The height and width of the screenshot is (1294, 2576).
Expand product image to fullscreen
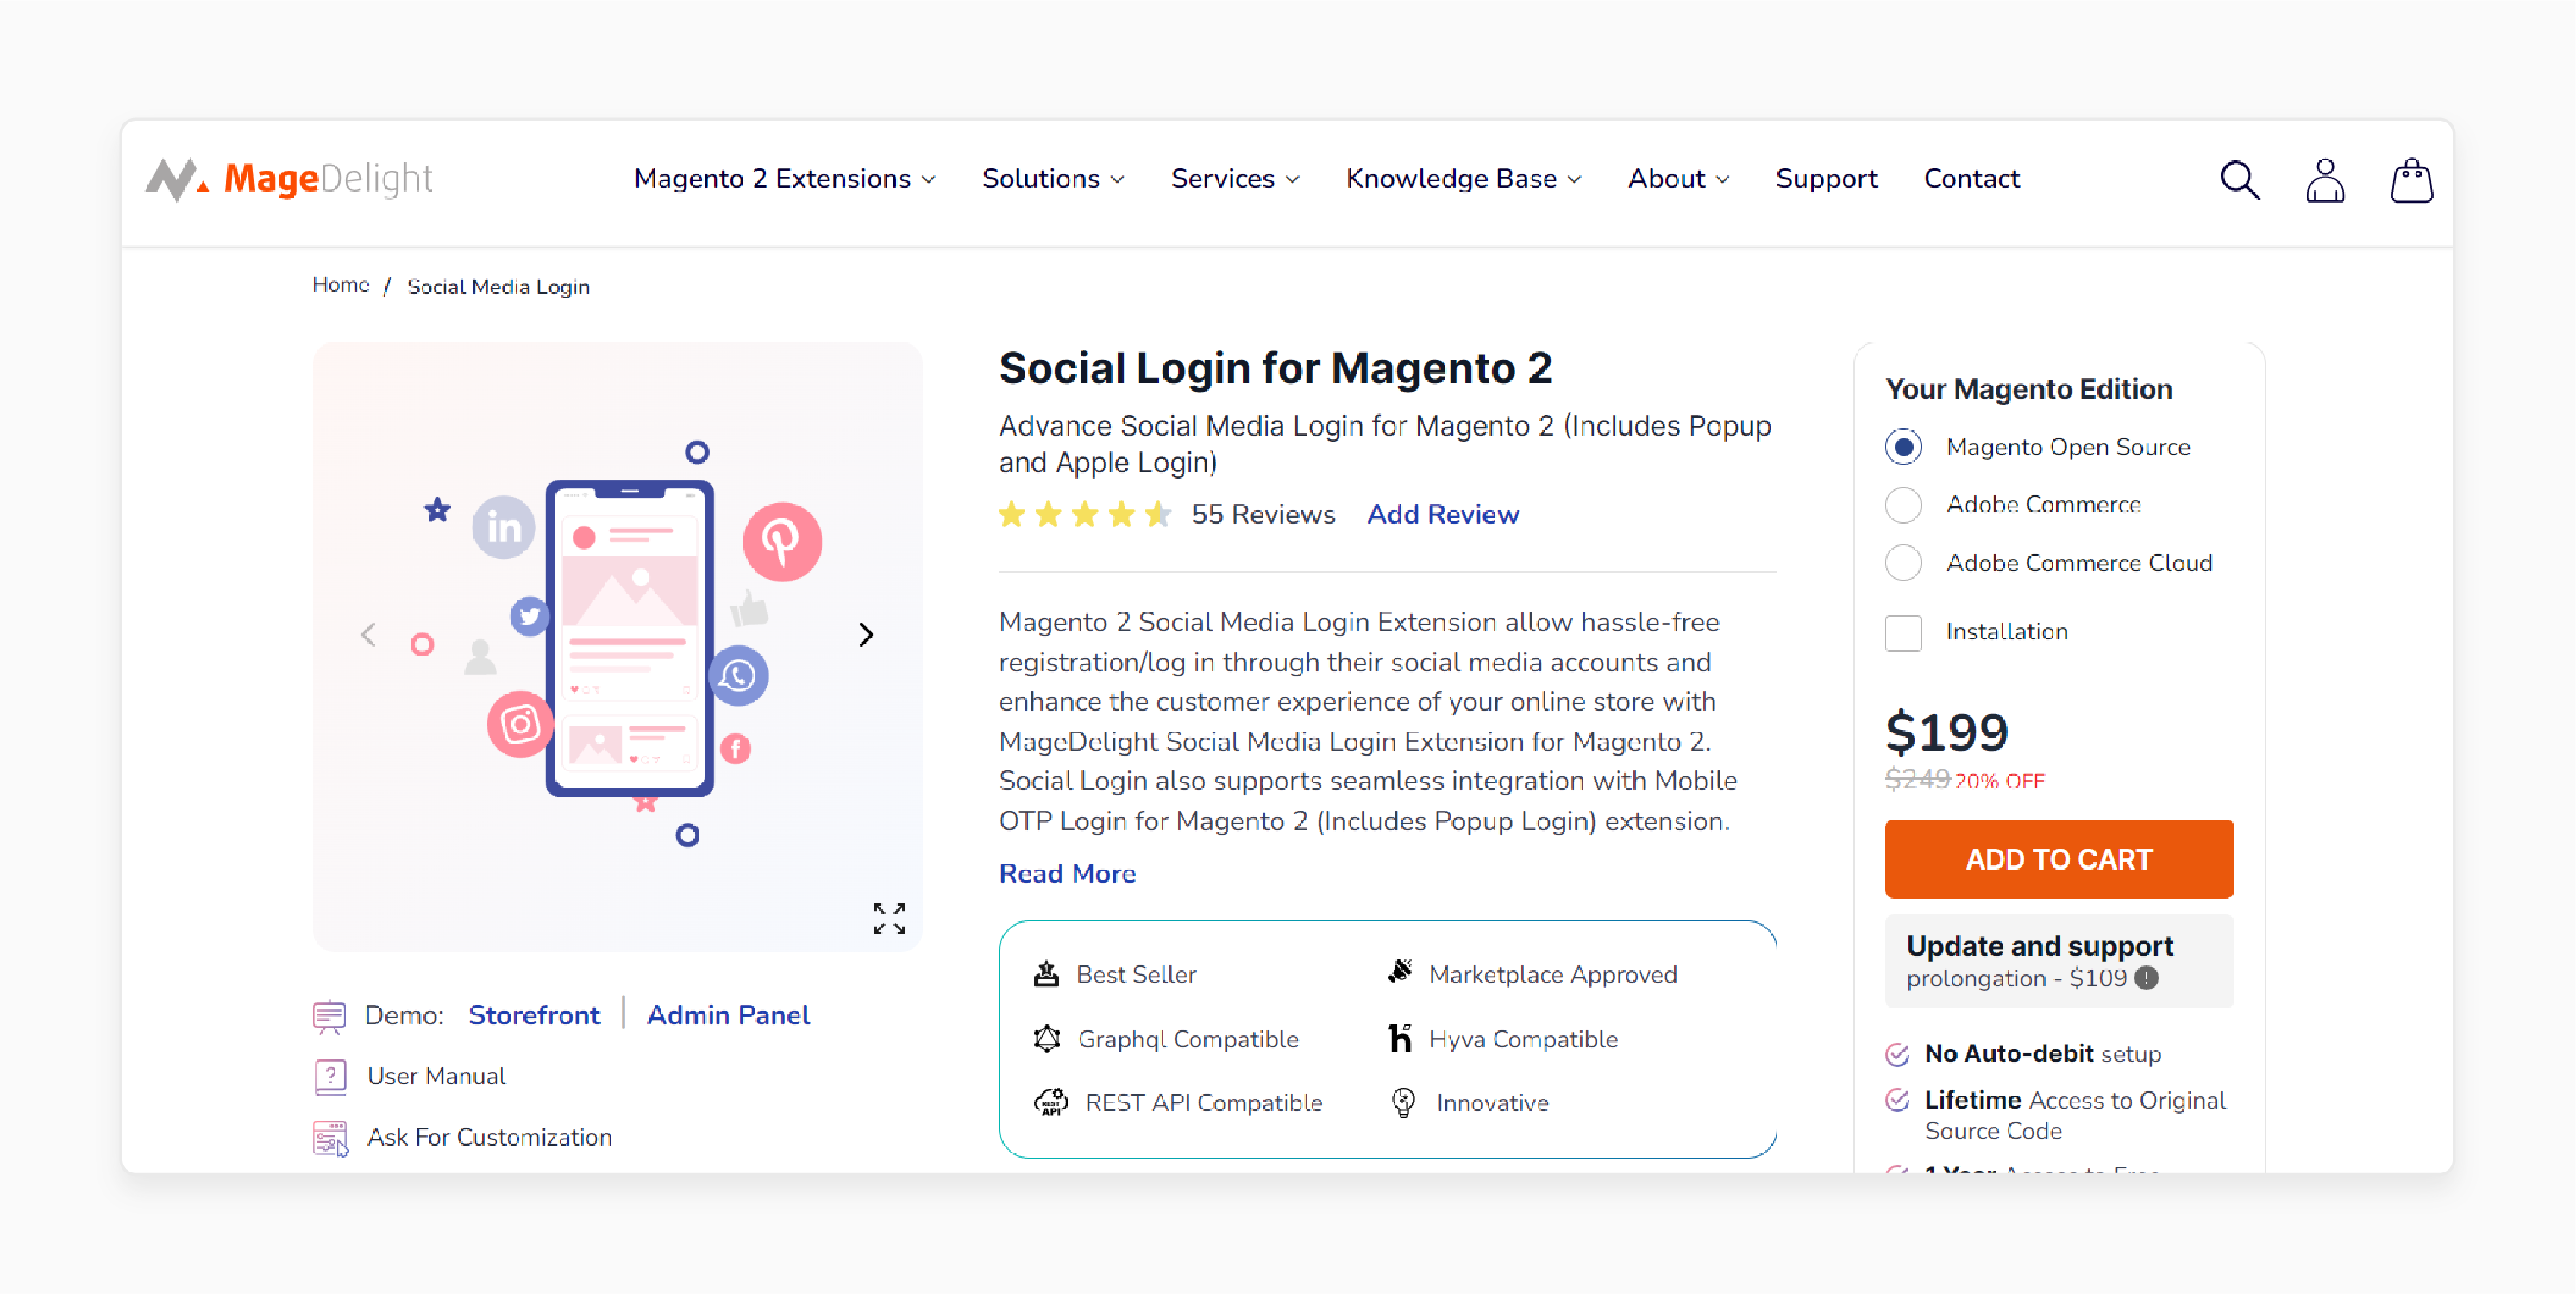(x=889, y=918)
